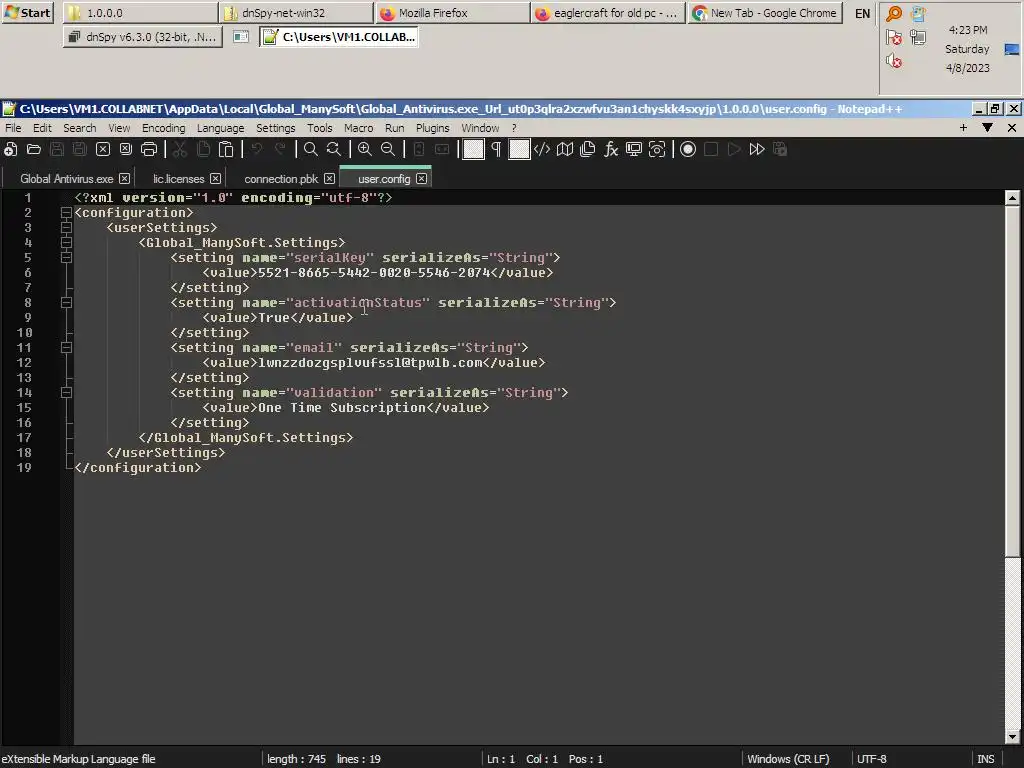Screen dimensions: 1024x768
Task: Click 'One Time Subscription' value text
Action: [342, 408]
